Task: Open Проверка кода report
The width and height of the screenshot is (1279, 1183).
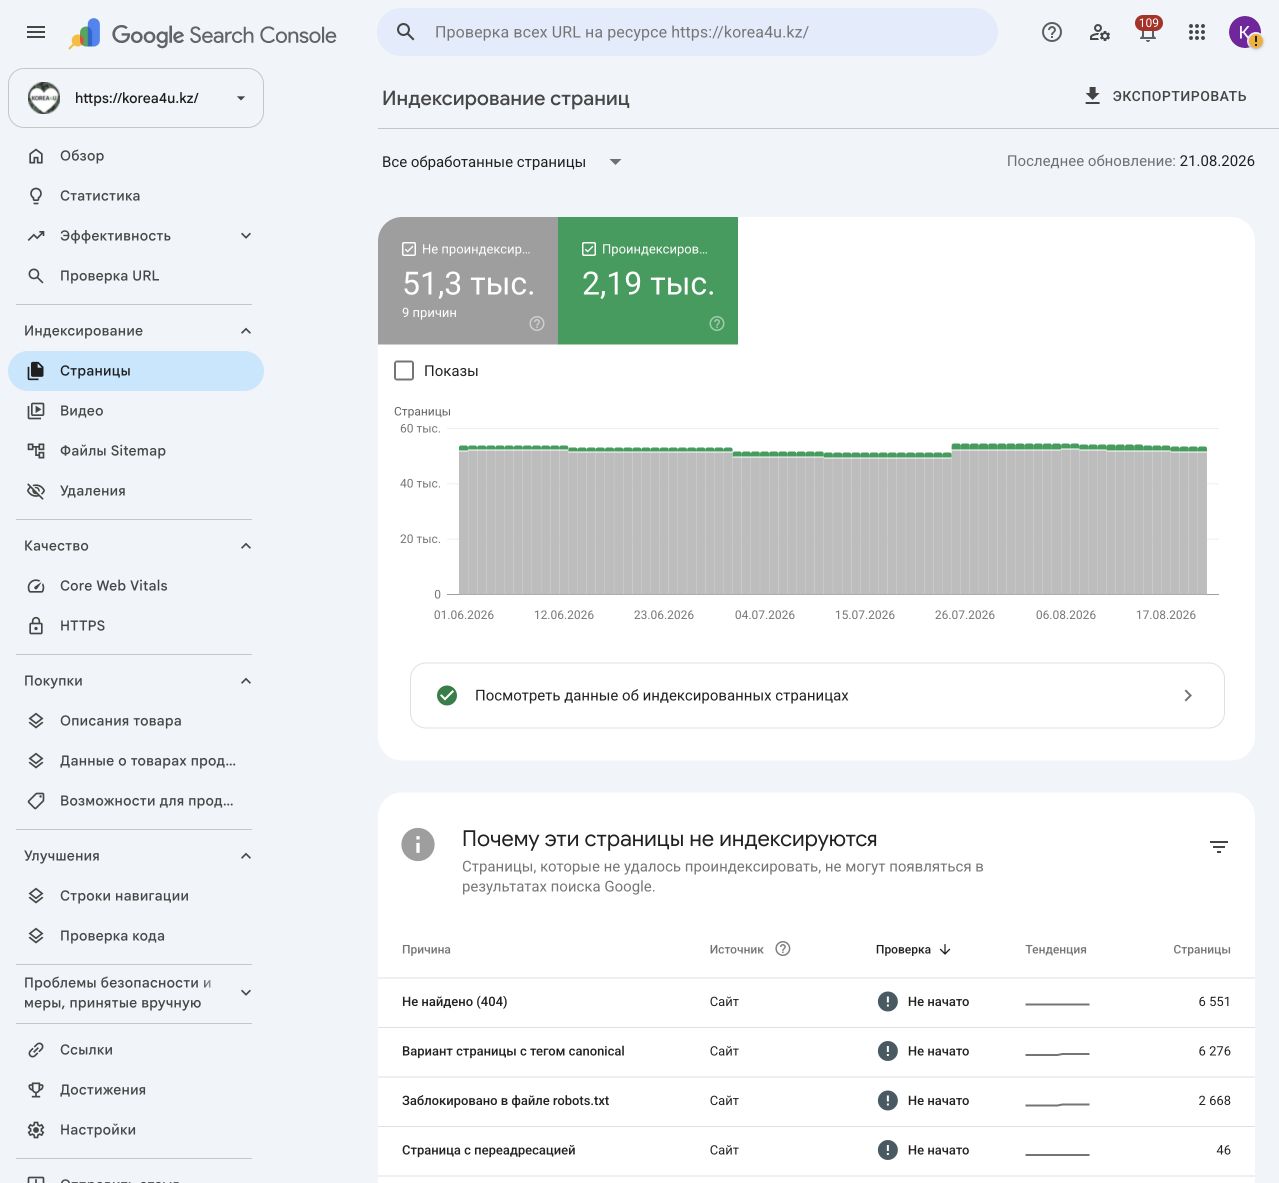Action: (x=136, y=936)
